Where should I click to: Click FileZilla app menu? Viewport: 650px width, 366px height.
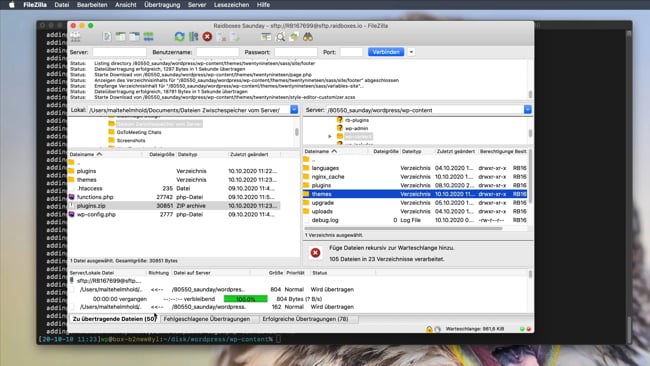[35, 5]
